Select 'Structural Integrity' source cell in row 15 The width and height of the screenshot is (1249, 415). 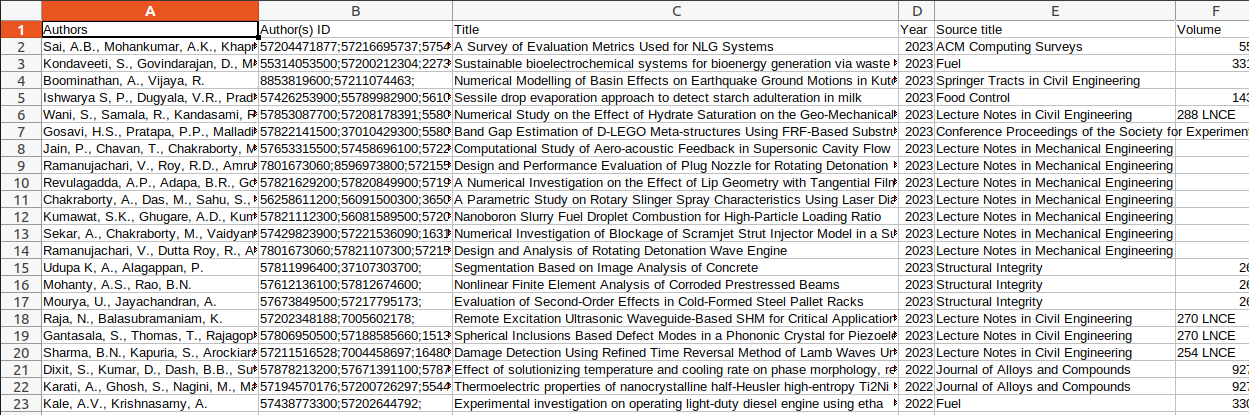tap(1054, 268)
